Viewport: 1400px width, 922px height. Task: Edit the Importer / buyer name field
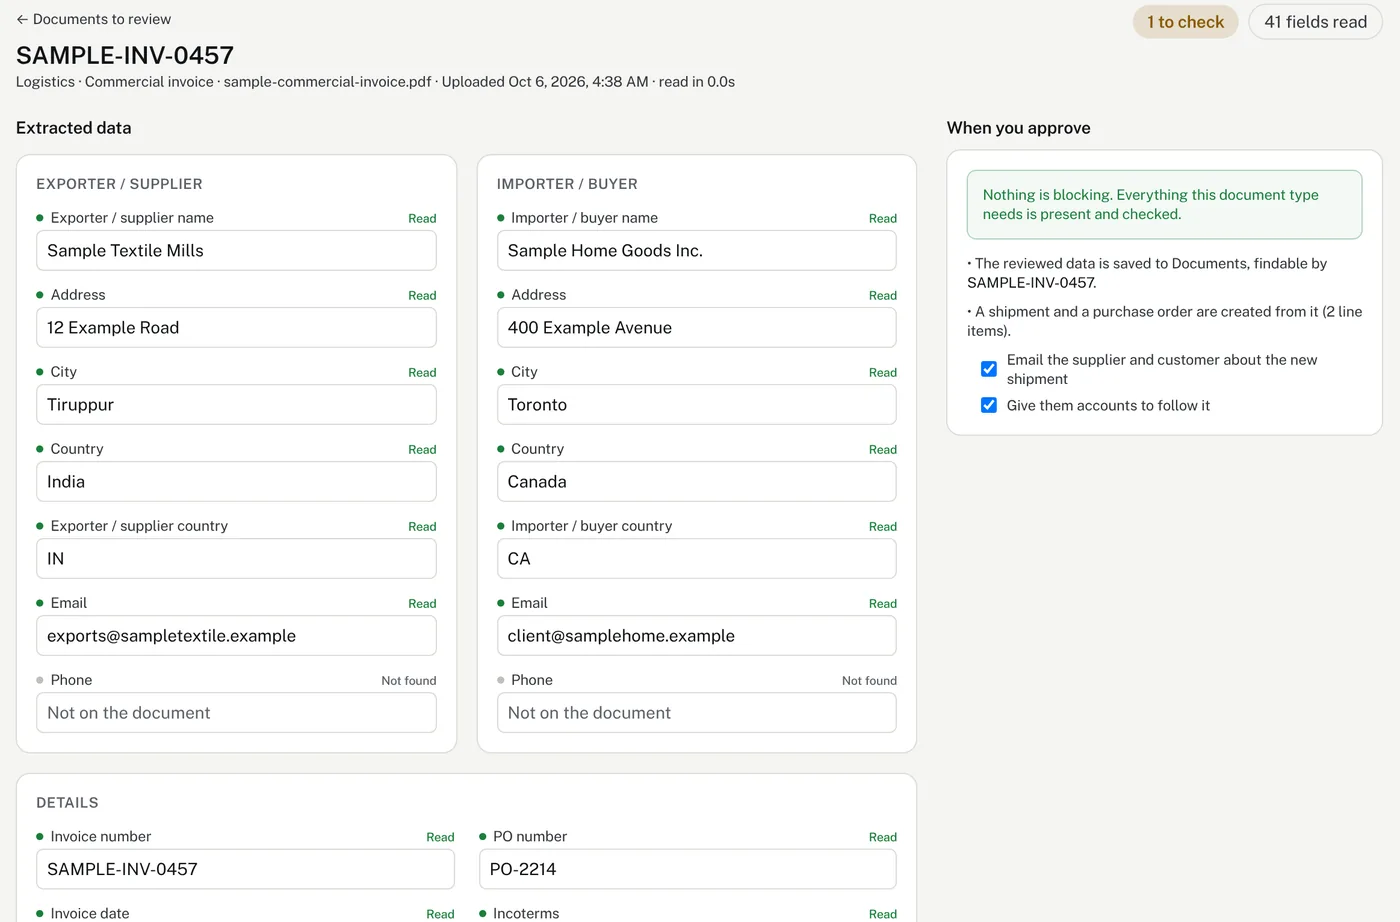pos(696,251)
